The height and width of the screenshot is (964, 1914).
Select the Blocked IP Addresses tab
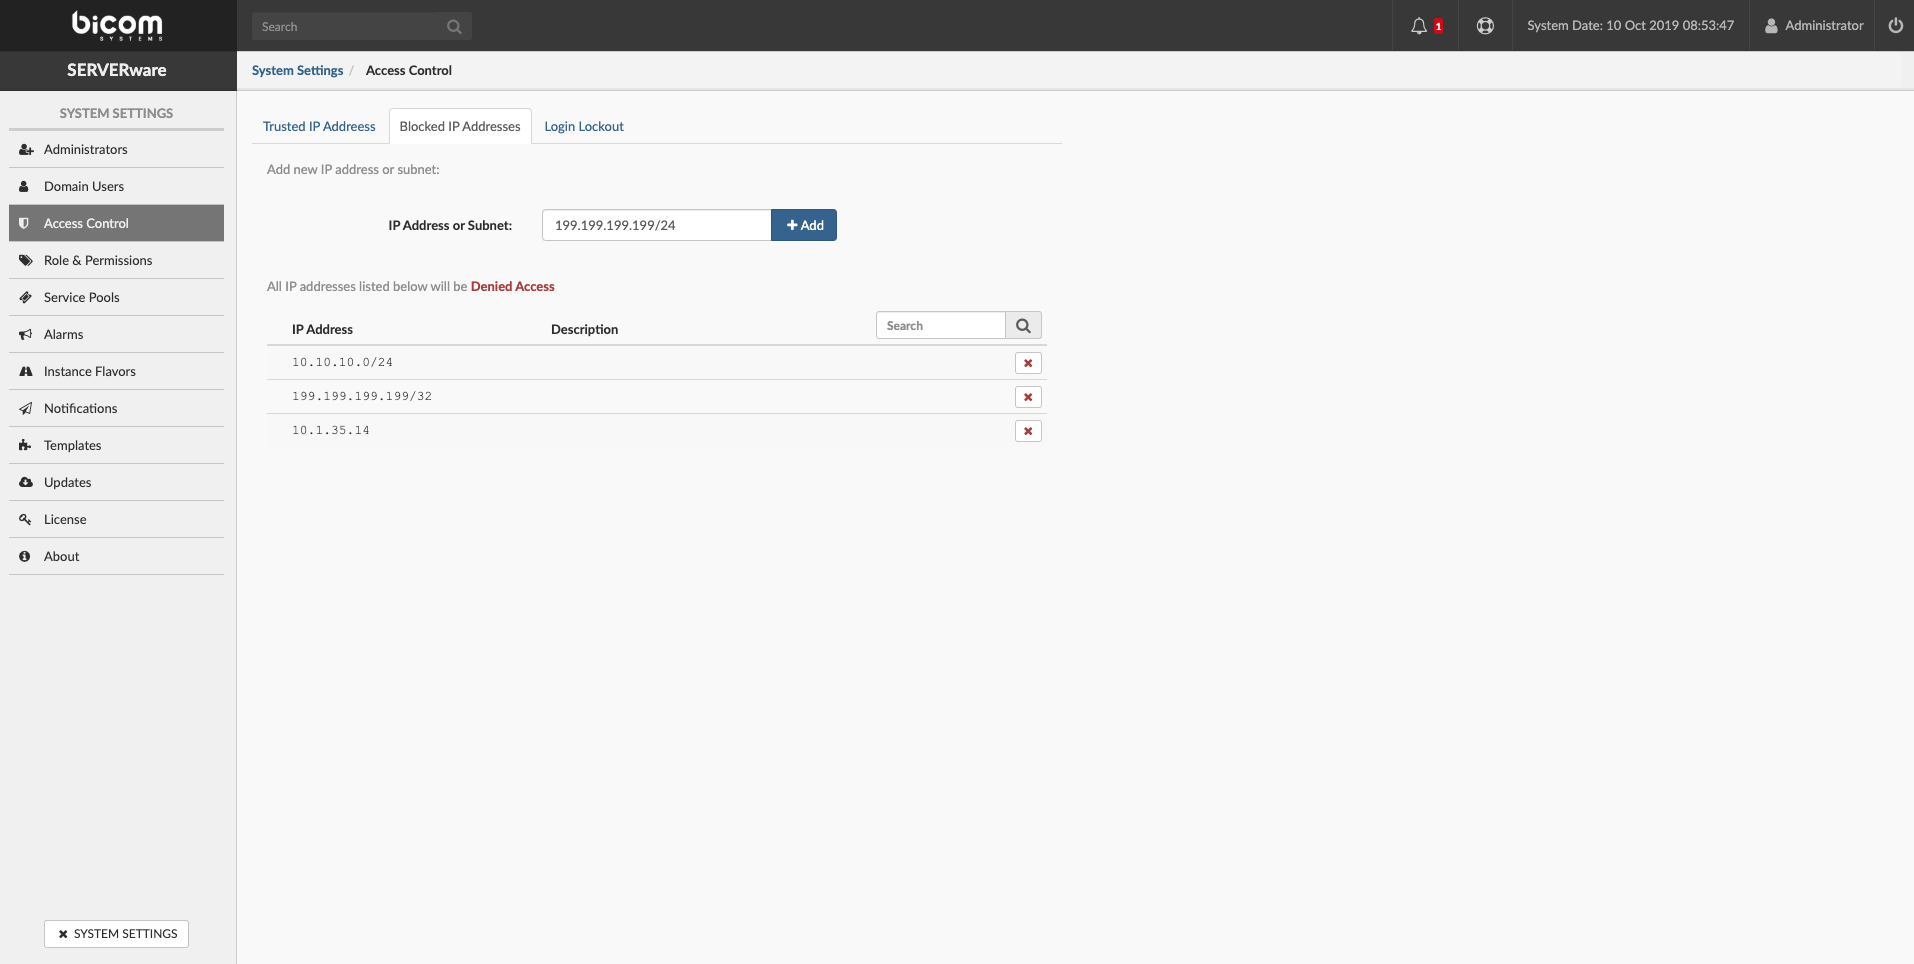coord(460,127)
